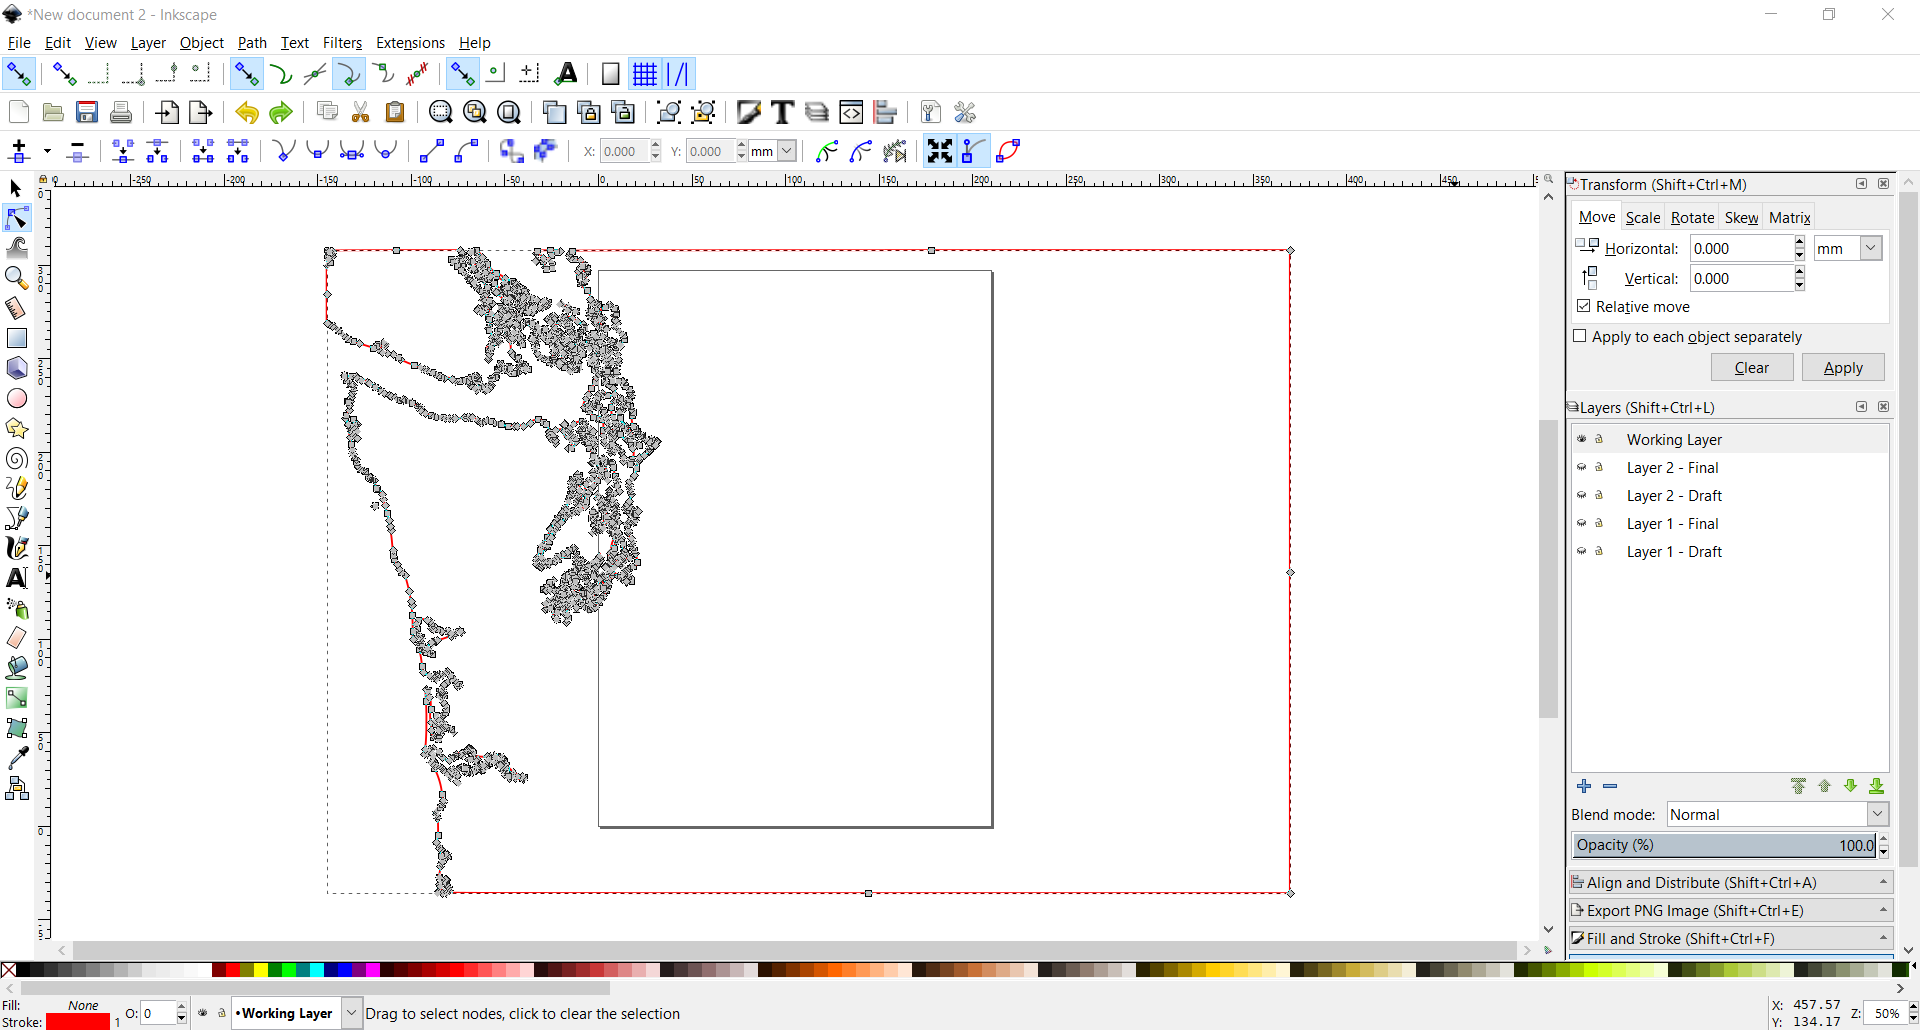Click the Undo arrow icon
The height and width of the screenshot is (1030, 1920).
246,112
